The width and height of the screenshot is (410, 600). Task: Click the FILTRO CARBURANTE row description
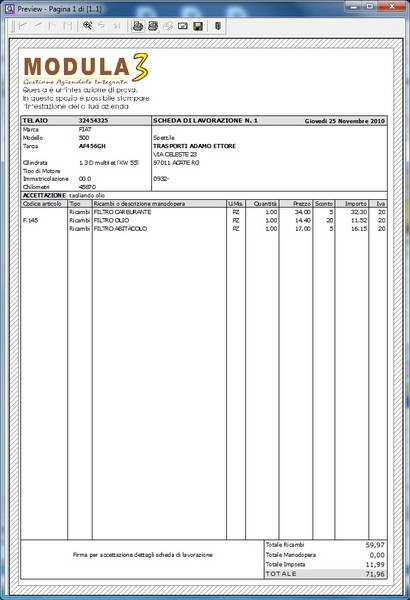(123, 212)
